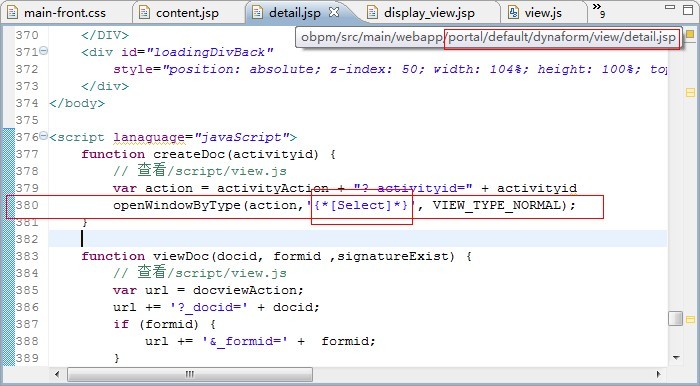Click the vertical scrollbar thumb

click(x=675, y=318)
